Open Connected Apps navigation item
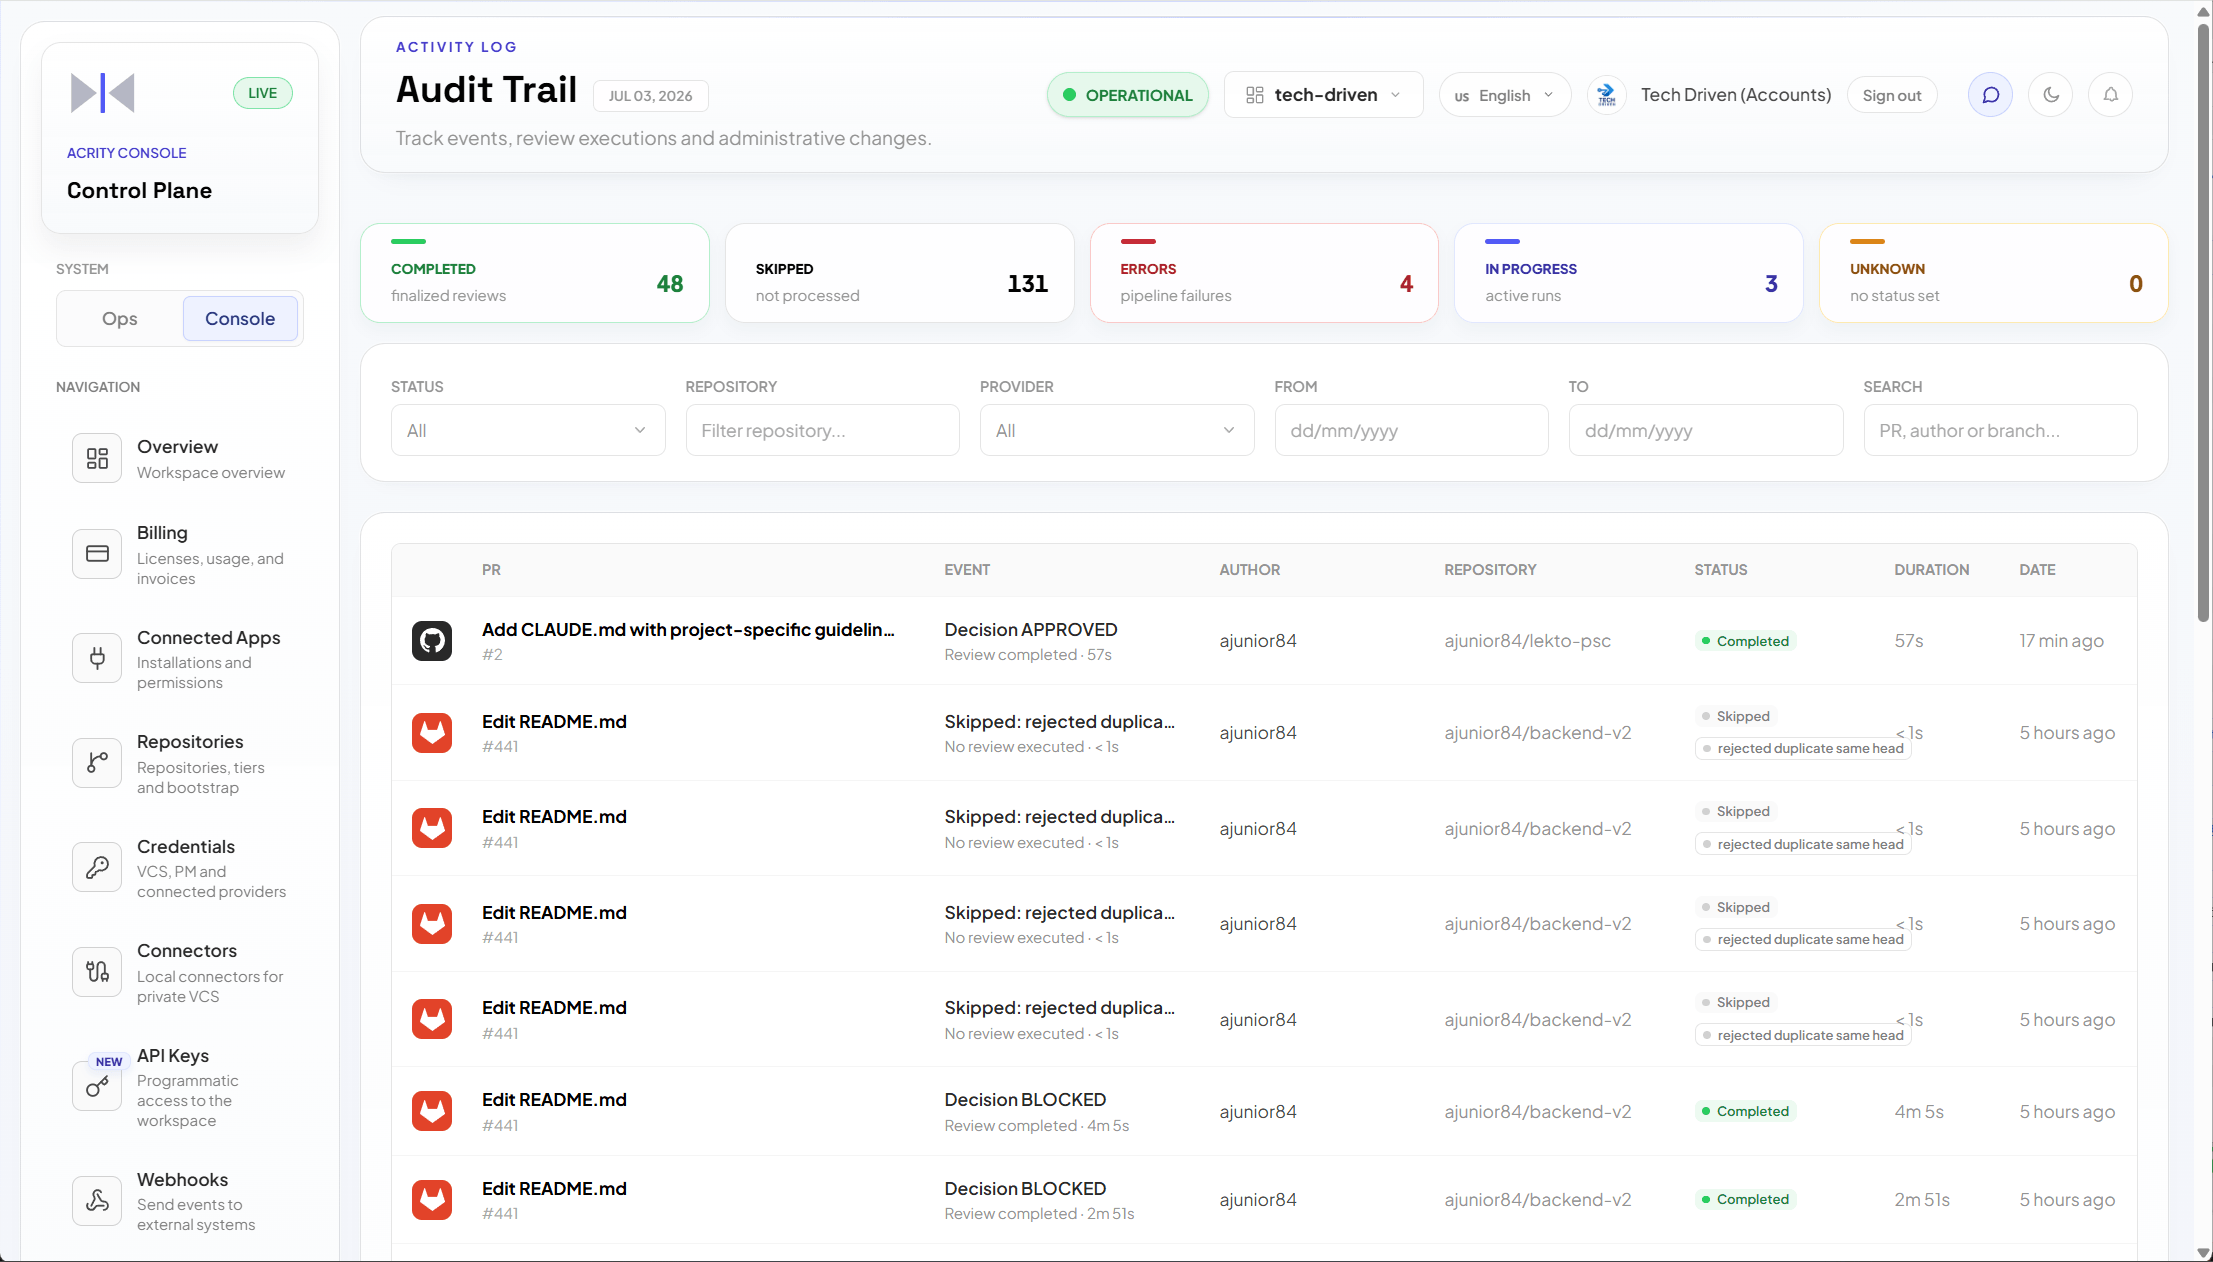The width and height of the screenshot is (2213, 1262). [x=180, y=659]
